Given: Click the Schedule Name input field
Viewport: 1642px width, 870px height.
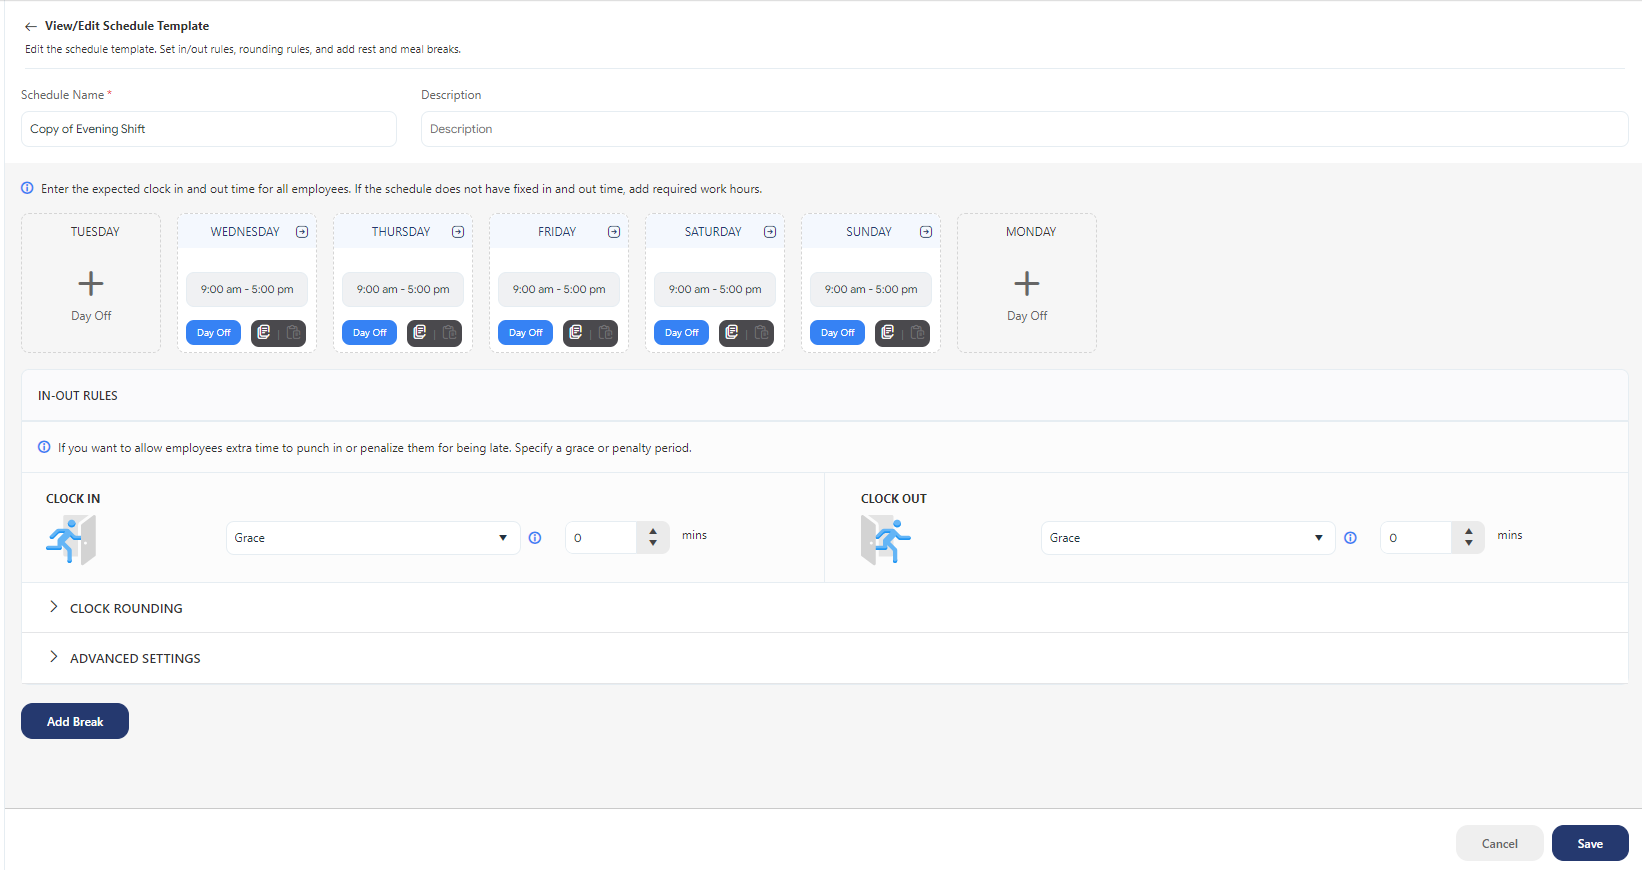Looking at the screenshot, I should click(x=208, y=129).
